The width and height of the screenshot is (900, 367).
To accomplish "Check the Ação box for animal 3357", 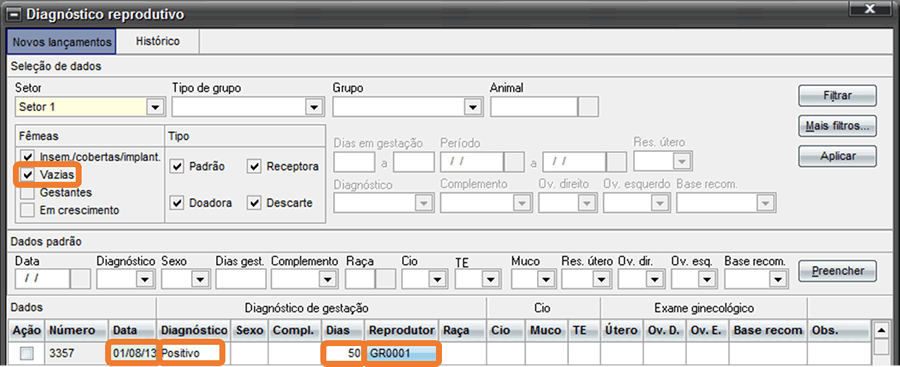I will click(x=27, y=354).
